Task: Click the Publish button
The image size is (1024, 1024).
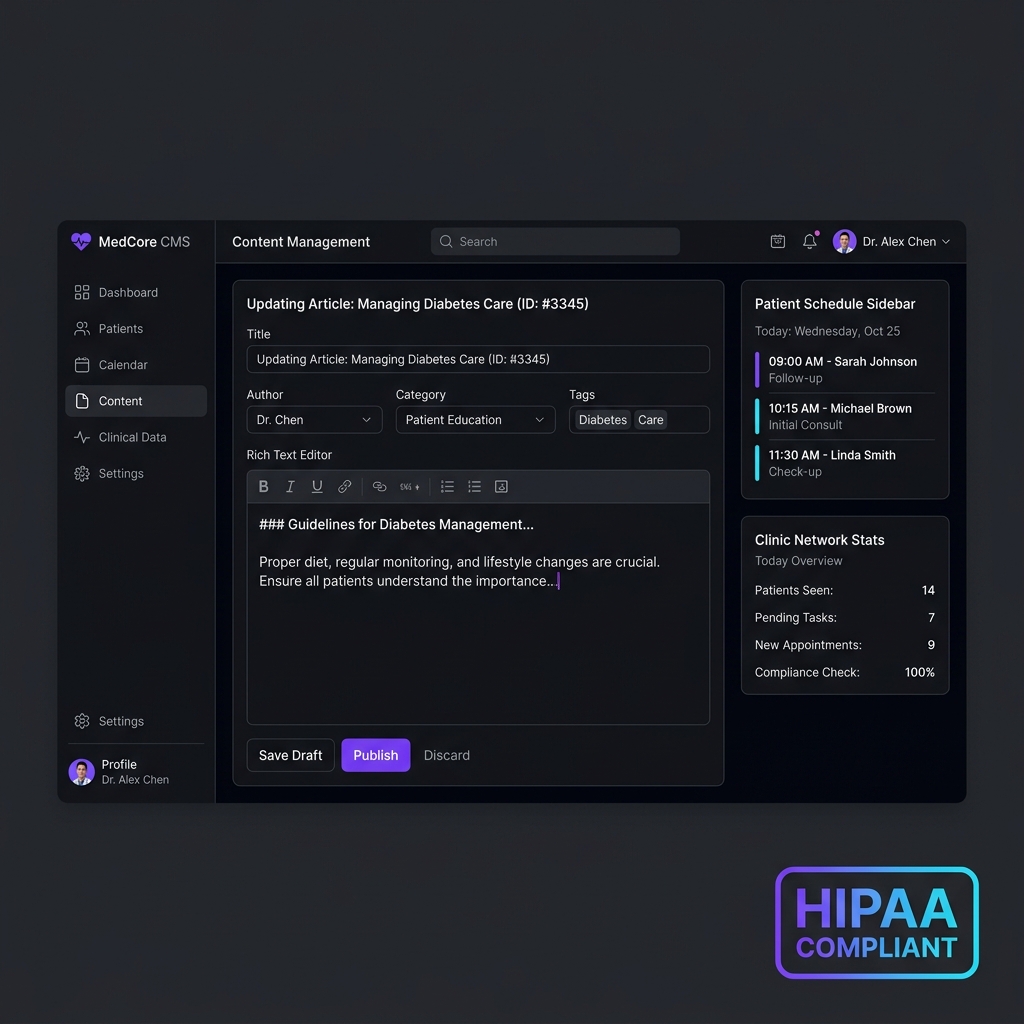Action: (376, 756)
